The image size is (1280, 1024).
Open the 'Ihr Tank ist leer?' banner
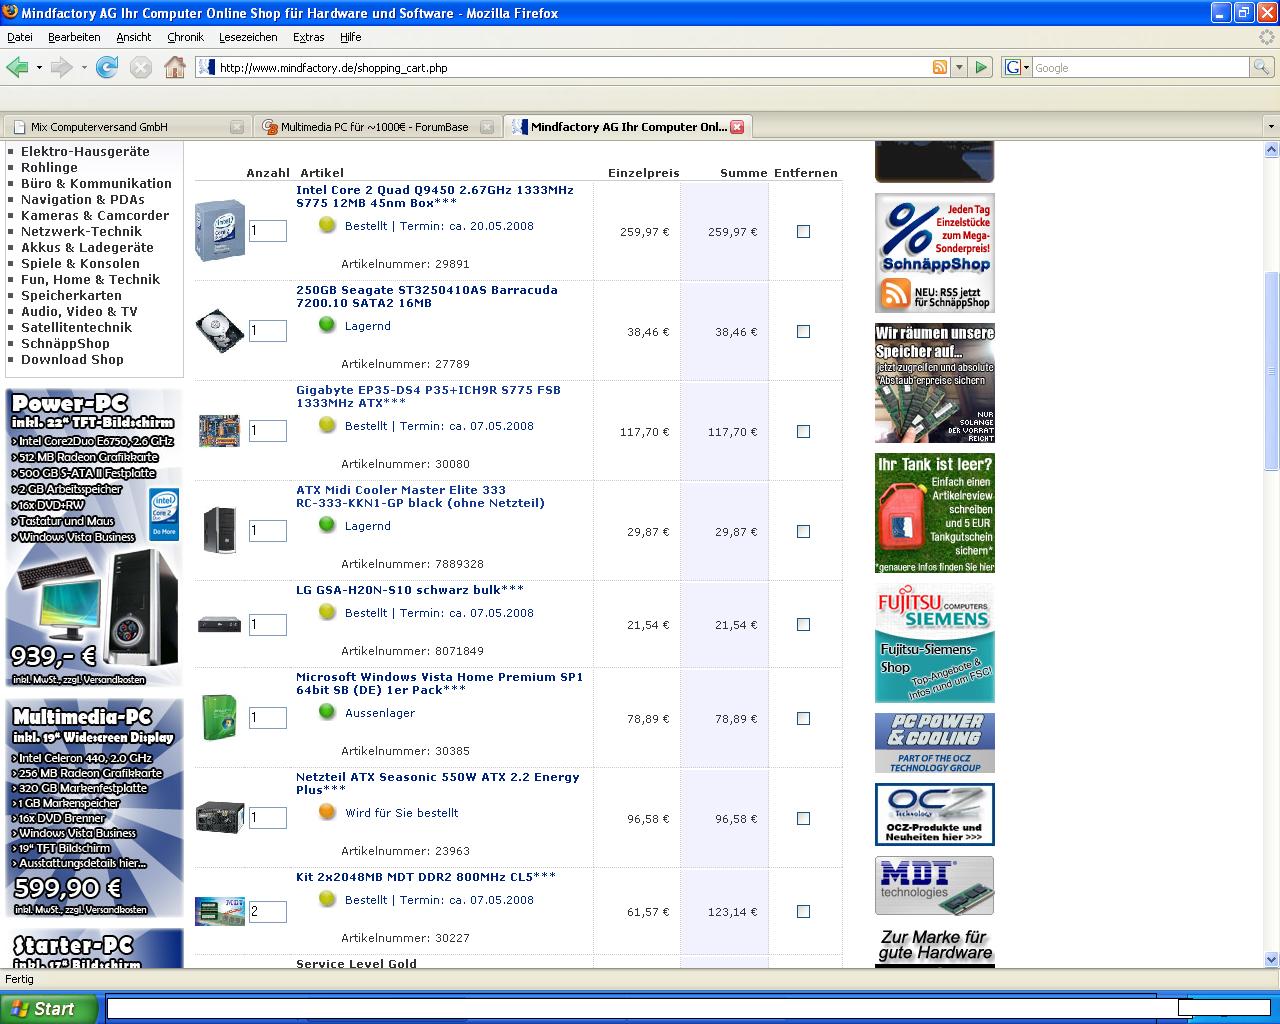pyautogui.click(x=935, y=513)
